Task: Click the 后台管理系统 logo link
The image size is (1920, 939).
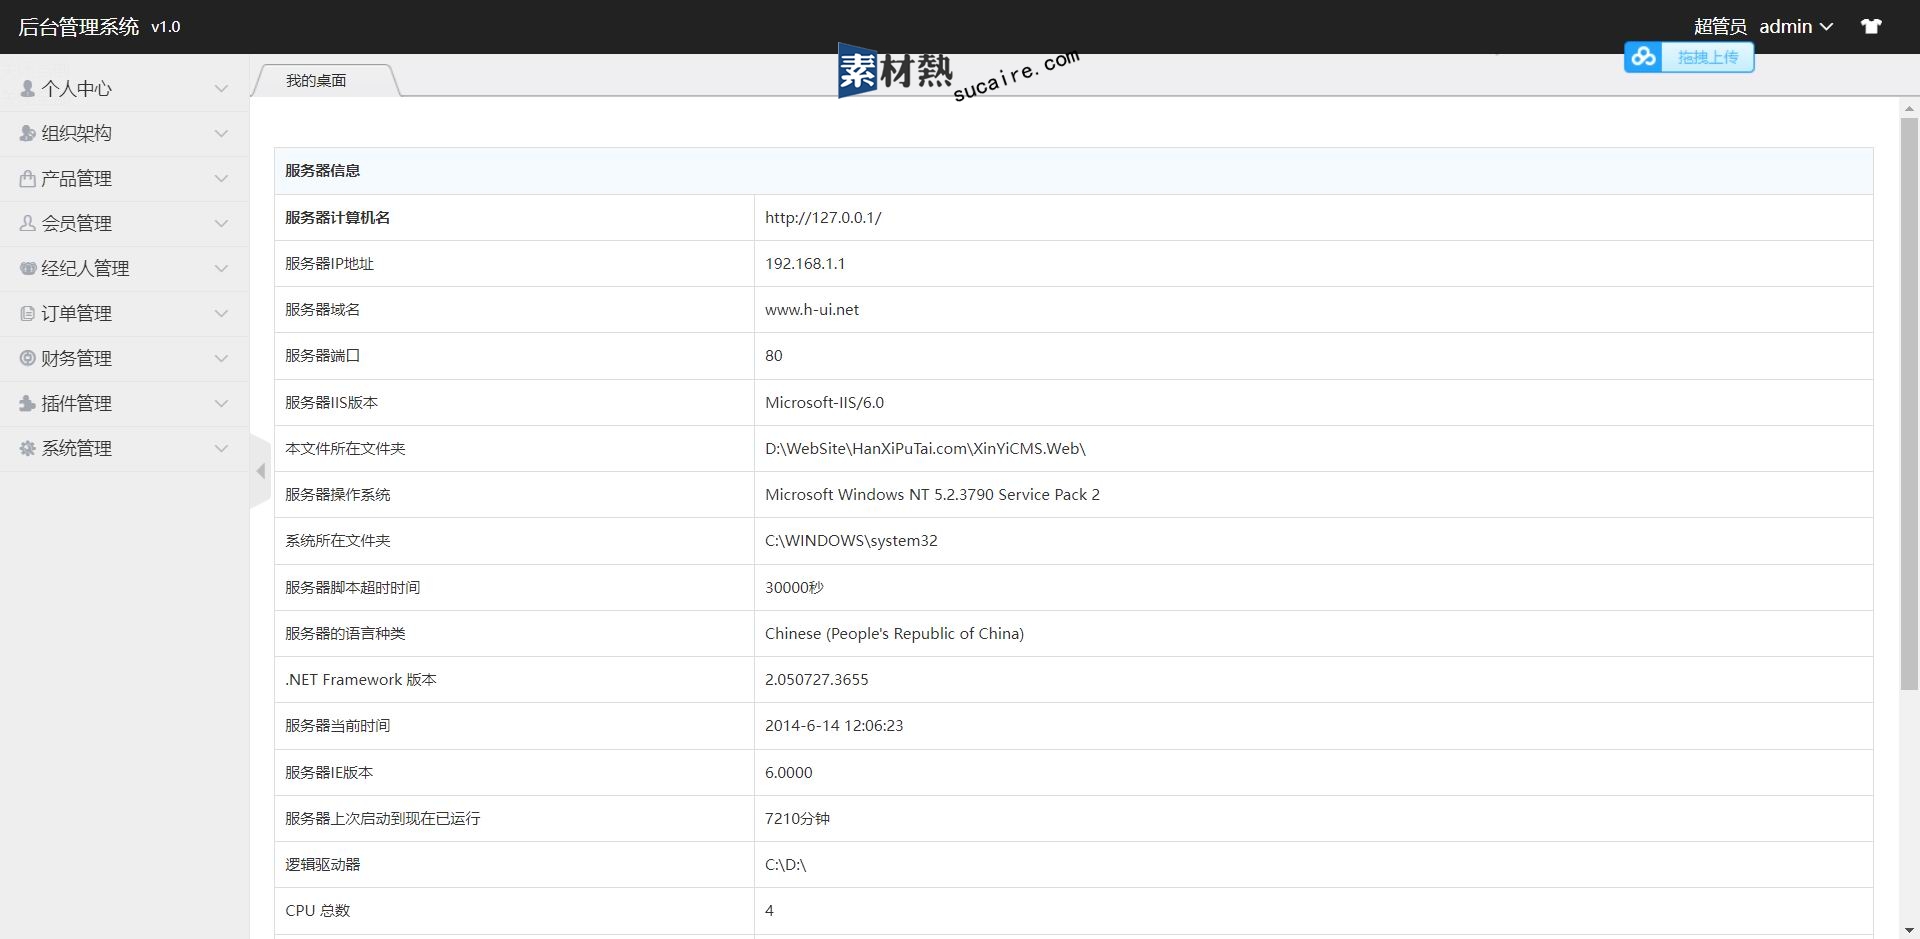Action: point(79,27)
